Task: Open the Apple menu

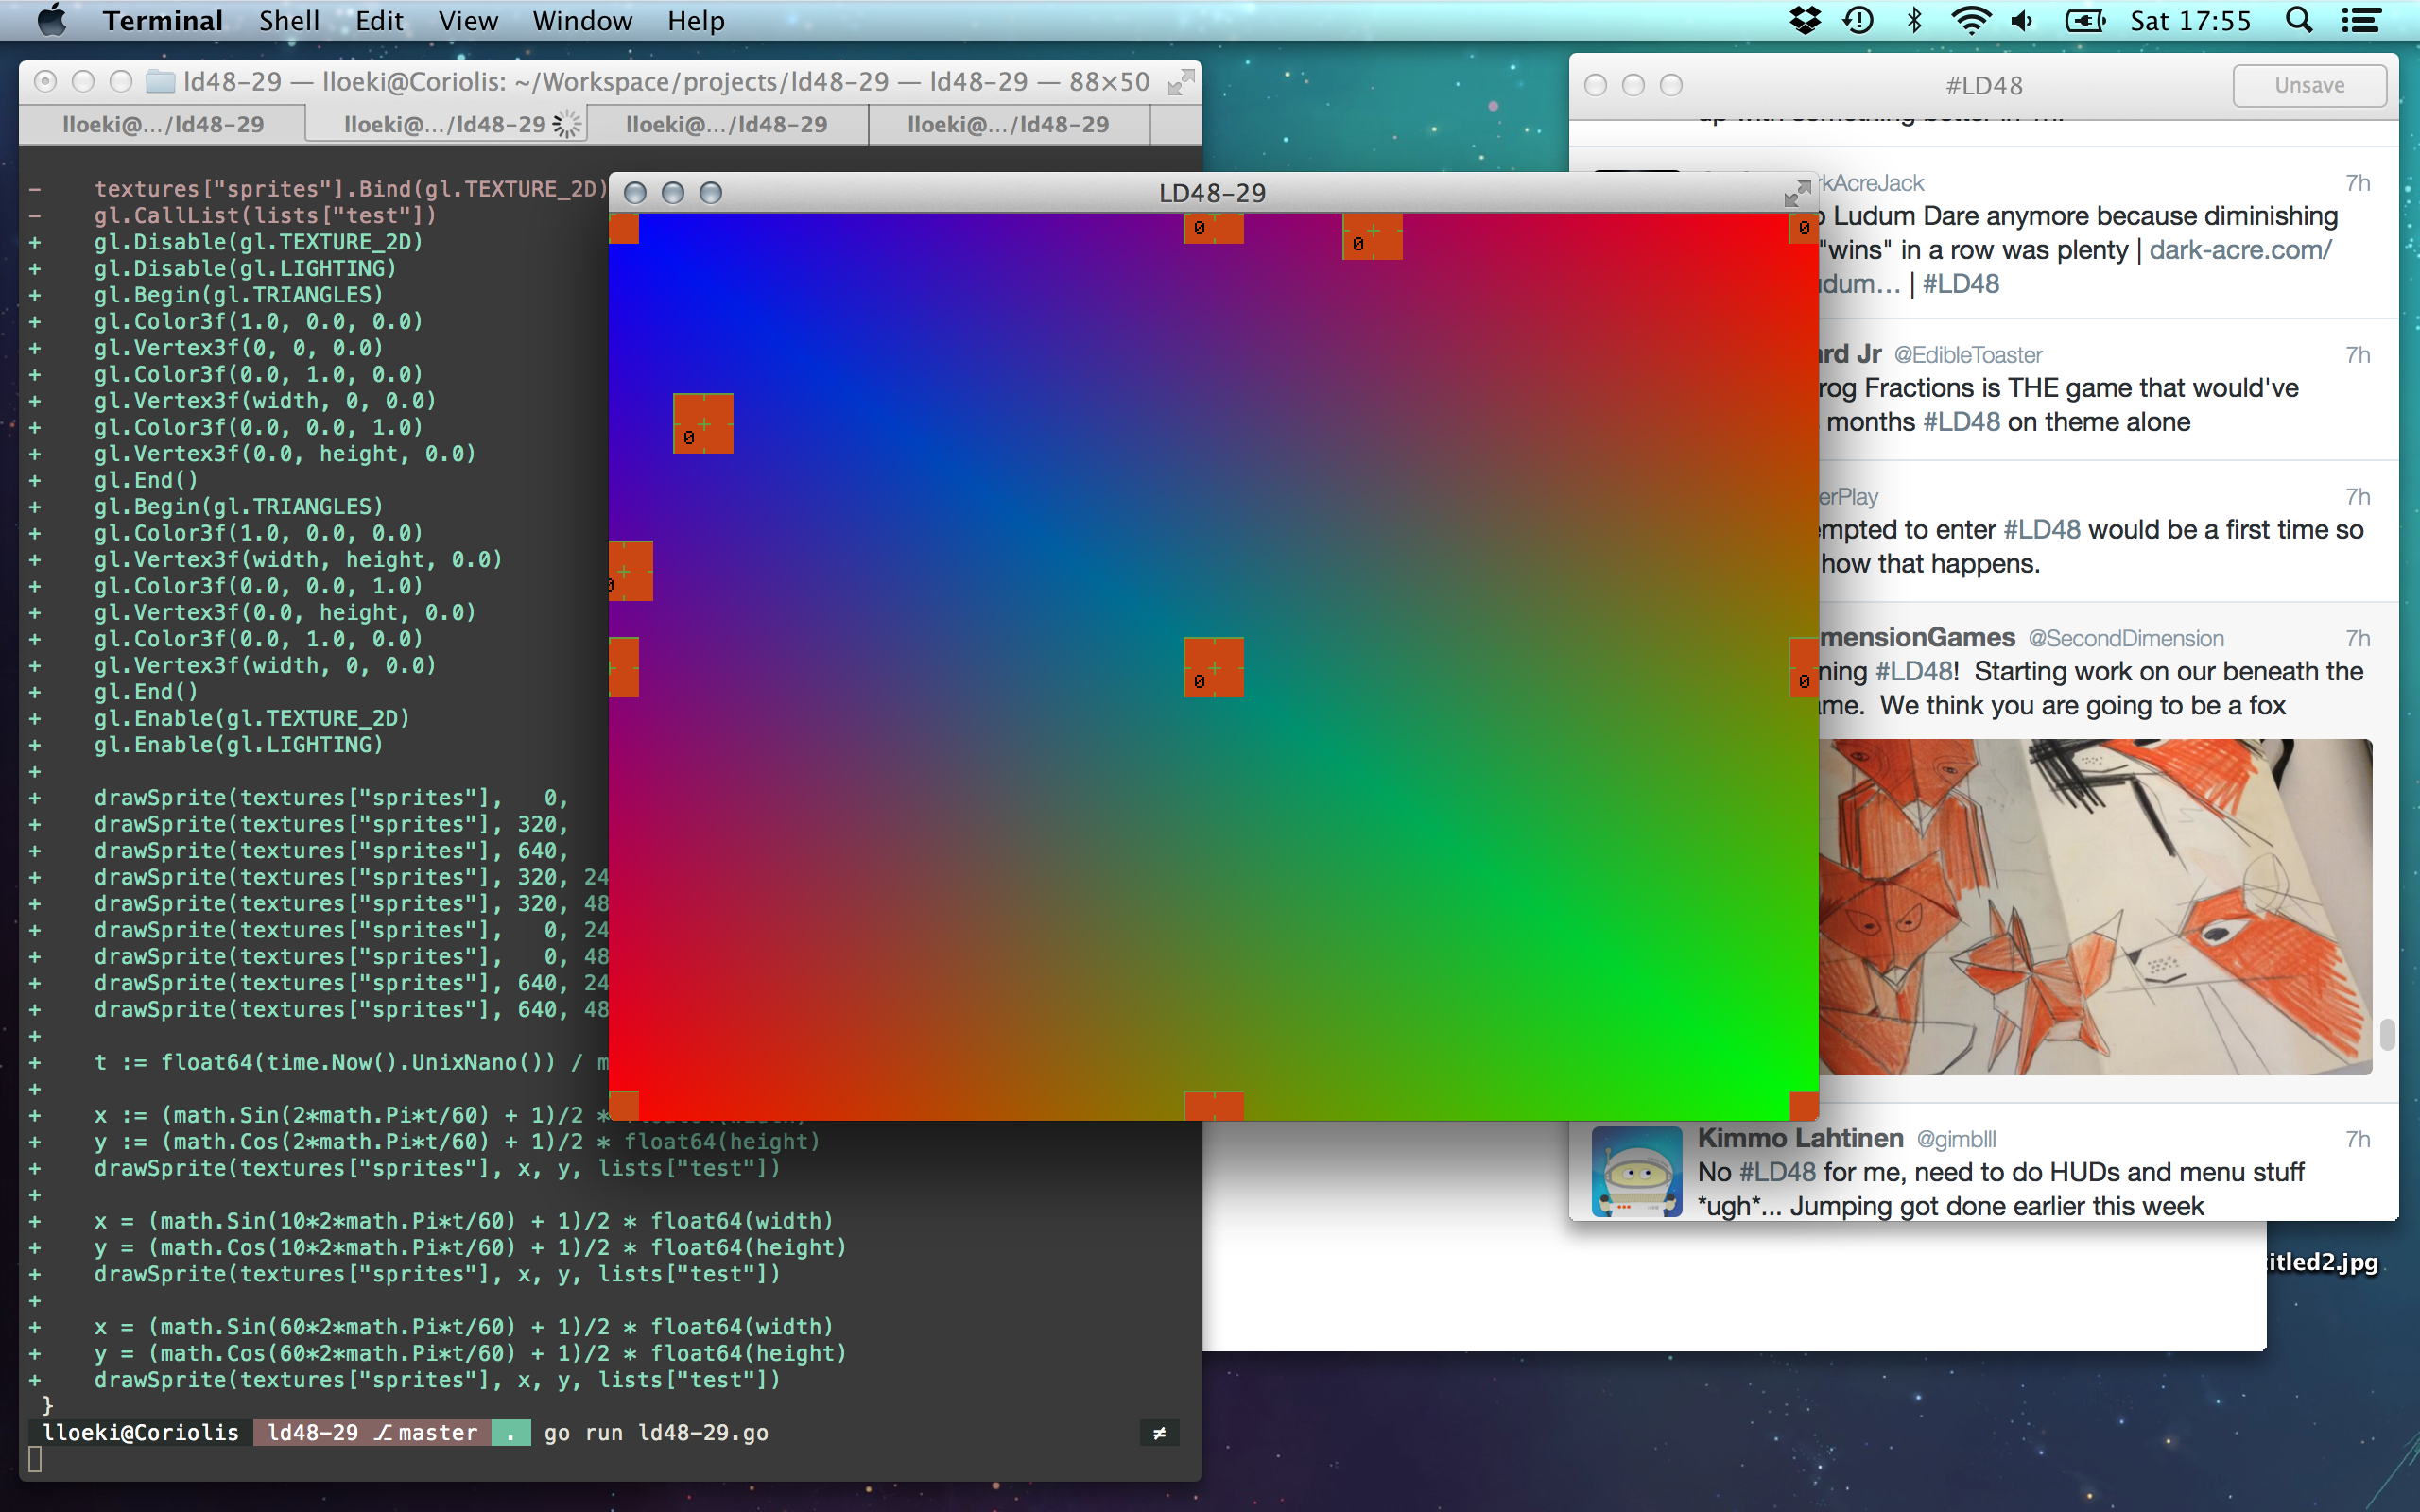Action: coord(51,21)
